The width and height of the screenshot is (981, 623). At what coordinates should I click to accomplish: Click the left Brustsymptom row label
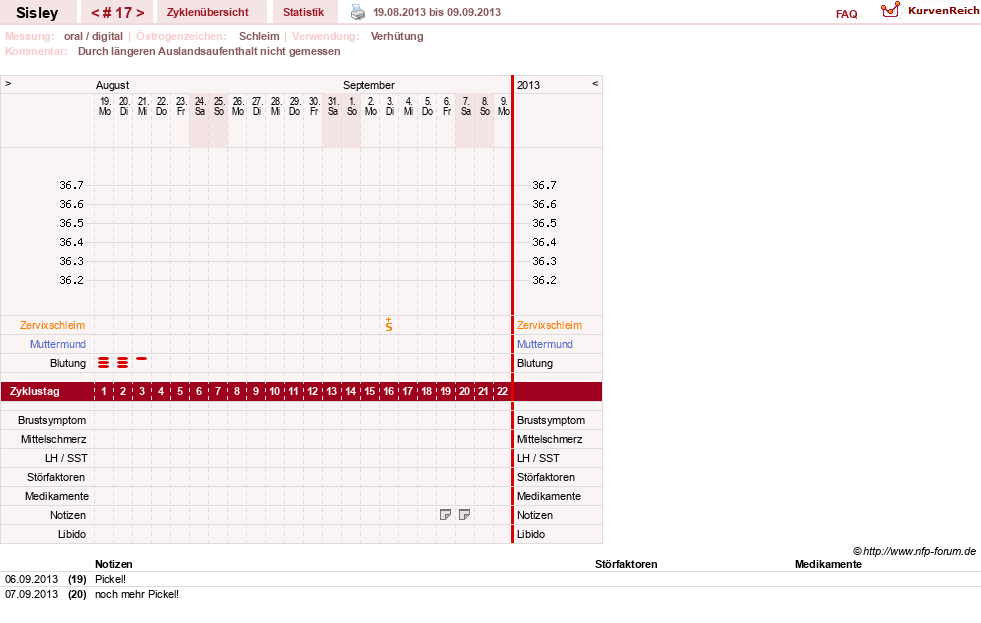click(52, 420)
